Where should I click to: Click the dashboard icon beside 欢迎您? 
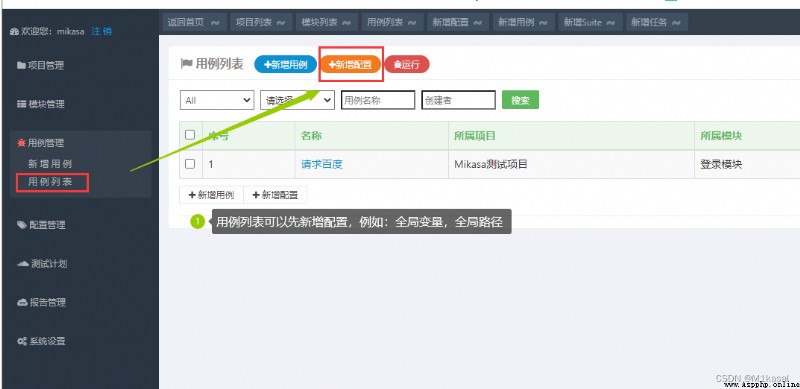click(14, 32)
